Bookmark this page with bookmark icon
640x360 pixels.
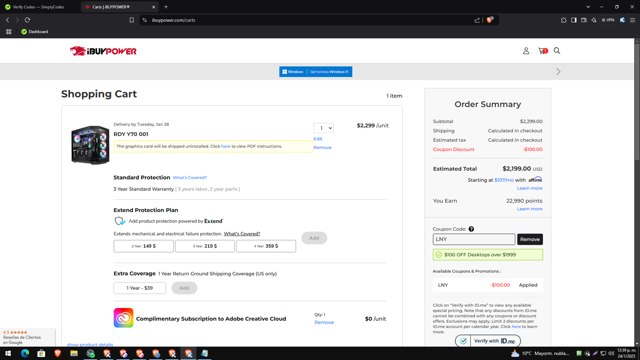(131, 20)
